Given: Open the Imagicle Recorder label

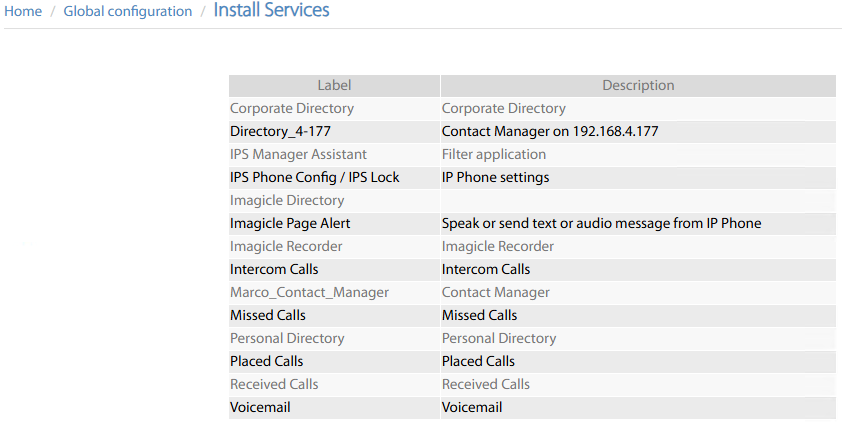Looking at the screenshot, I should 286,246.
